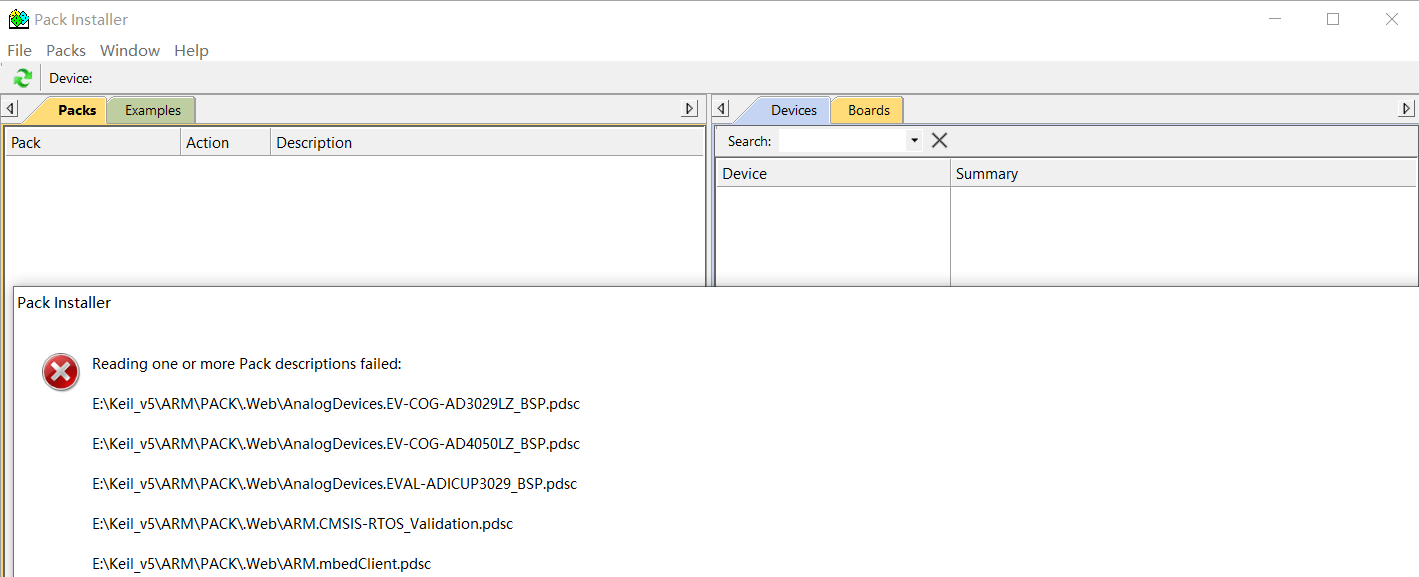Open the Window menu
This screenshot has height=577, width=1419.
(x=130, y=50)
